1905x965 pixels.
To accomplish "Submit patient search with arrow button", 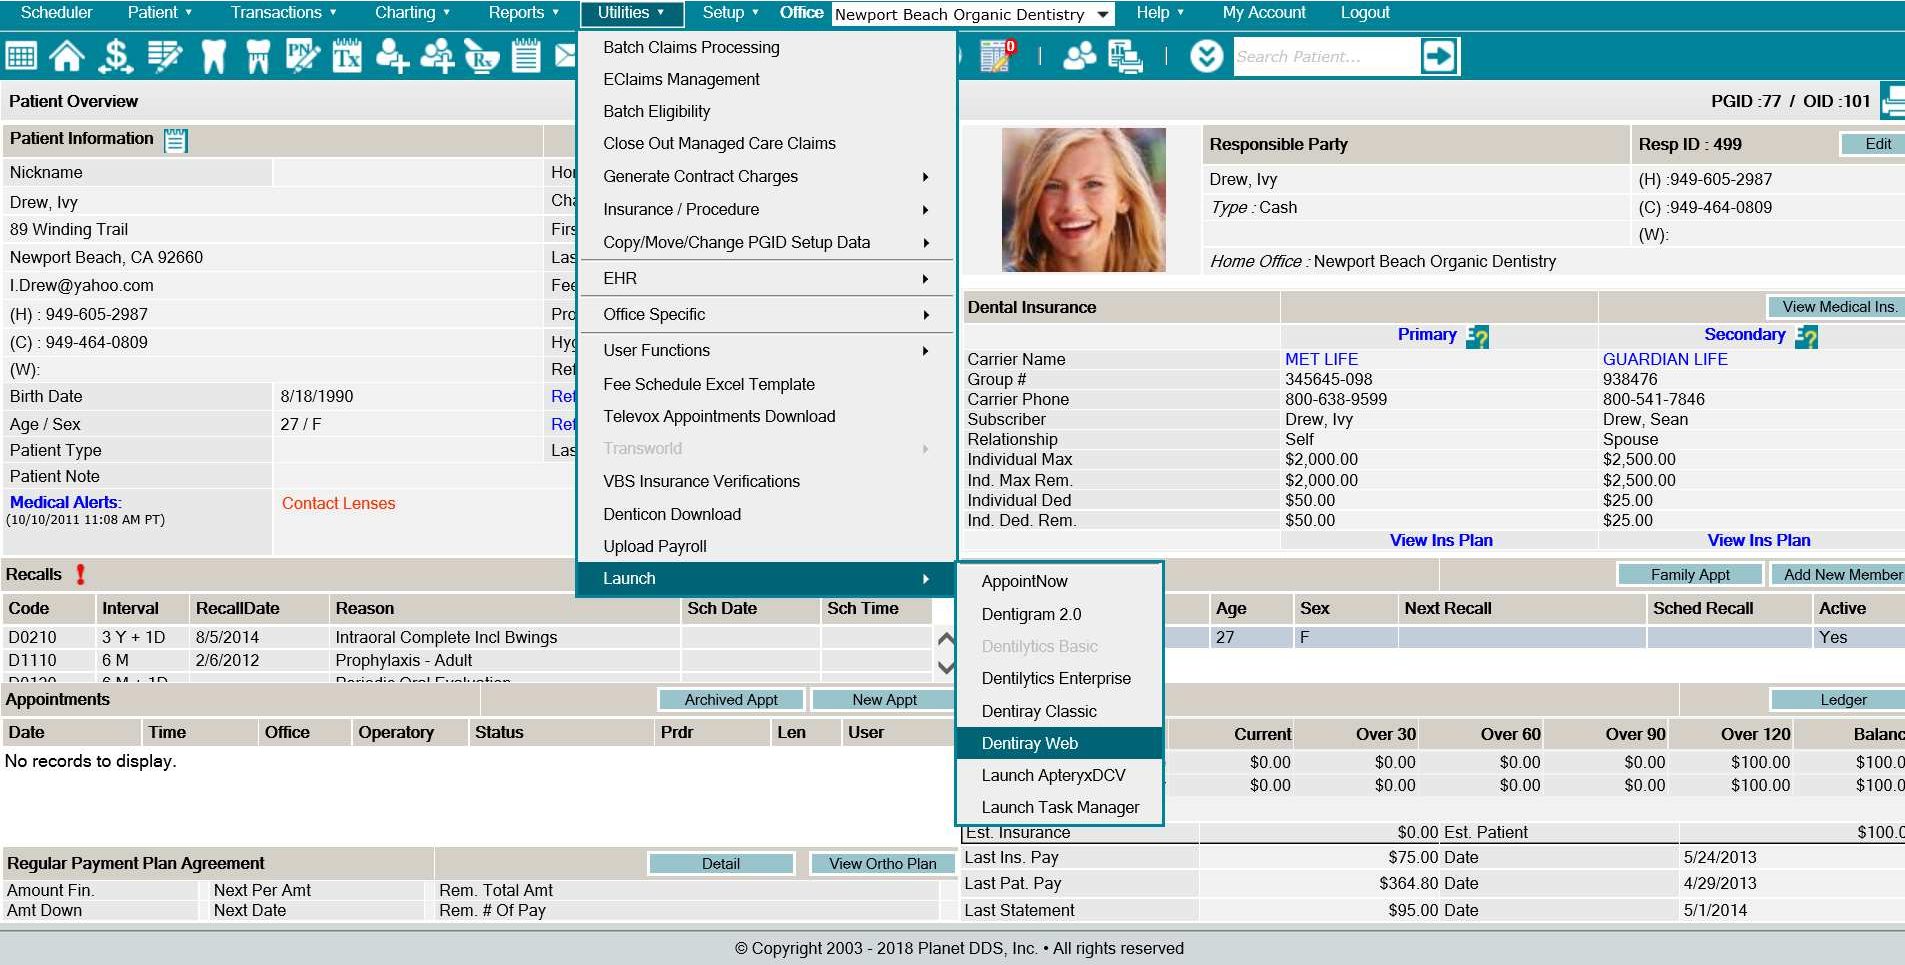I will [1439, 56].
